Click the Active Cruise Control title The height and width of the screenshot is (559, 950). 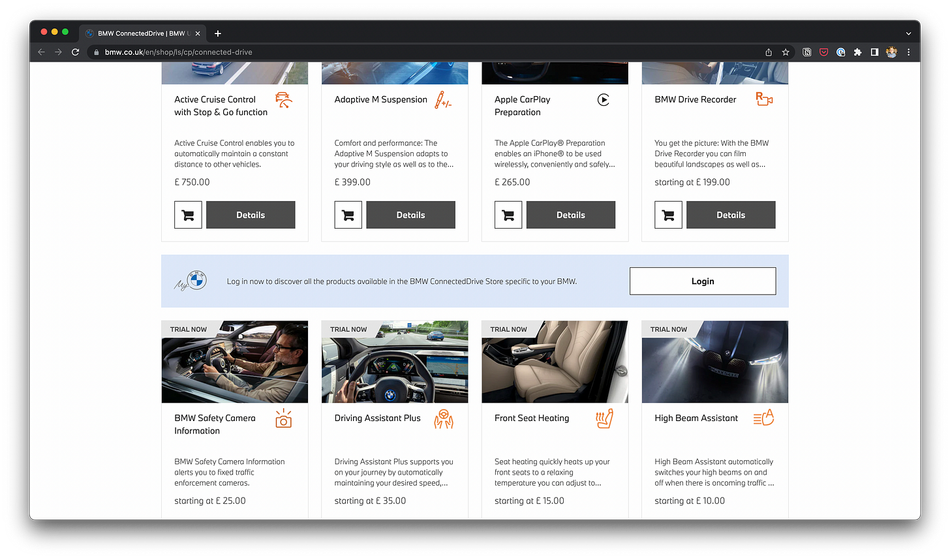click(221, 106)
